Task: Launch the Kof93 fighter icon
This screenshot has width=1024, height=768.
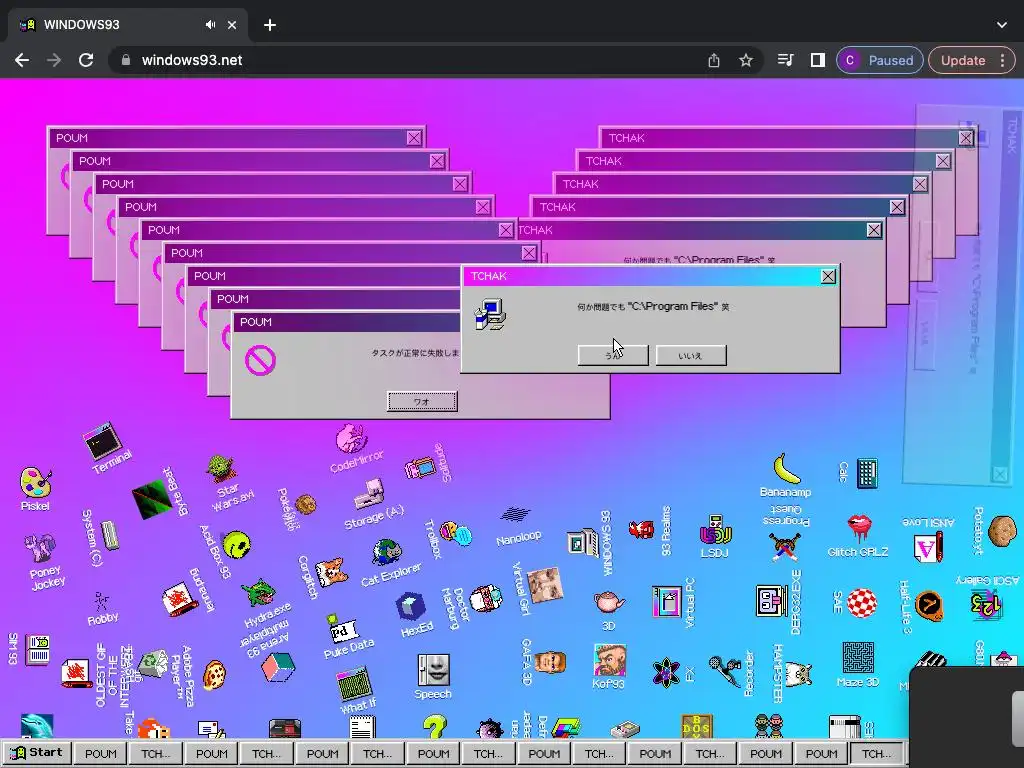Action: (x=609, y=660)
